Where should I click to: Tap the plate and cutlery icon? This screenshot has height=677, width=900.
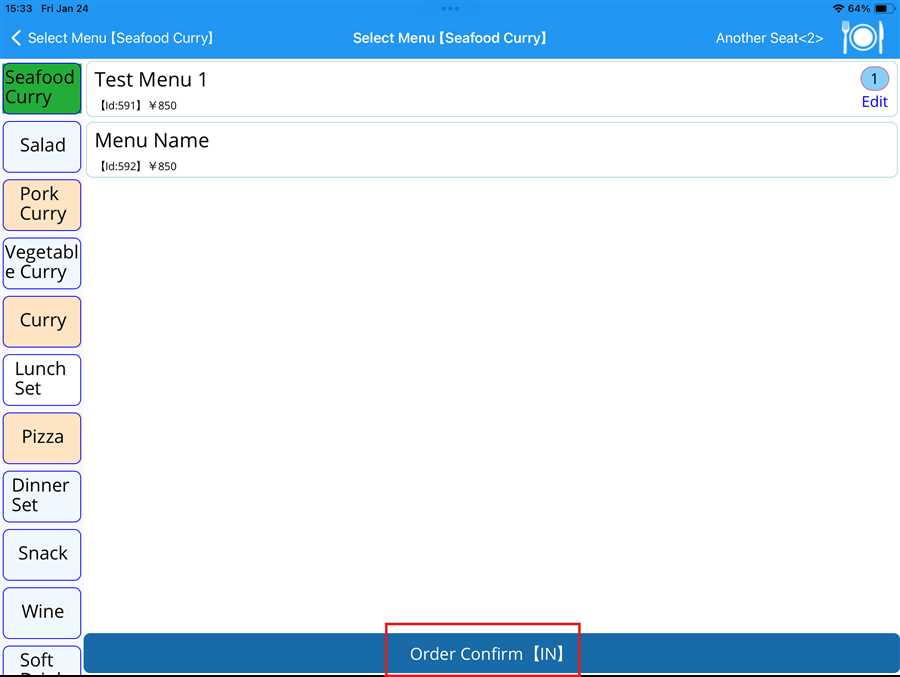pyautogui.click(x=862, y=38)
